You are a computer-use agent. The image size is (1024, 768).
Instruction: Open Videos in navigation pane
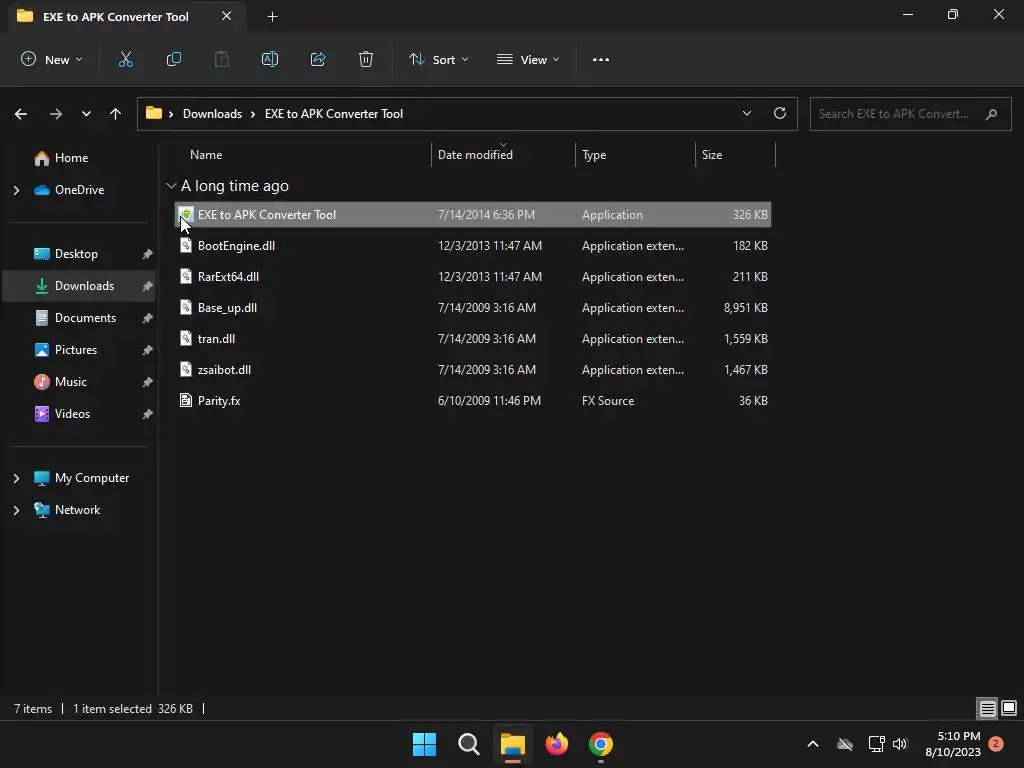[x=72, y=414]
